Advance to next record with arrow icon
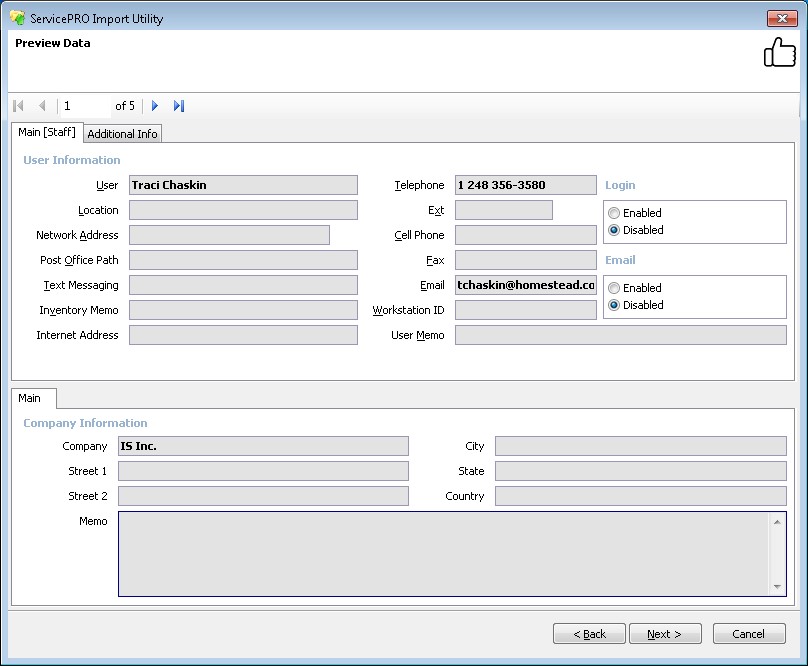This screenshot has height=666, width=808. click(x=155, y=106)
